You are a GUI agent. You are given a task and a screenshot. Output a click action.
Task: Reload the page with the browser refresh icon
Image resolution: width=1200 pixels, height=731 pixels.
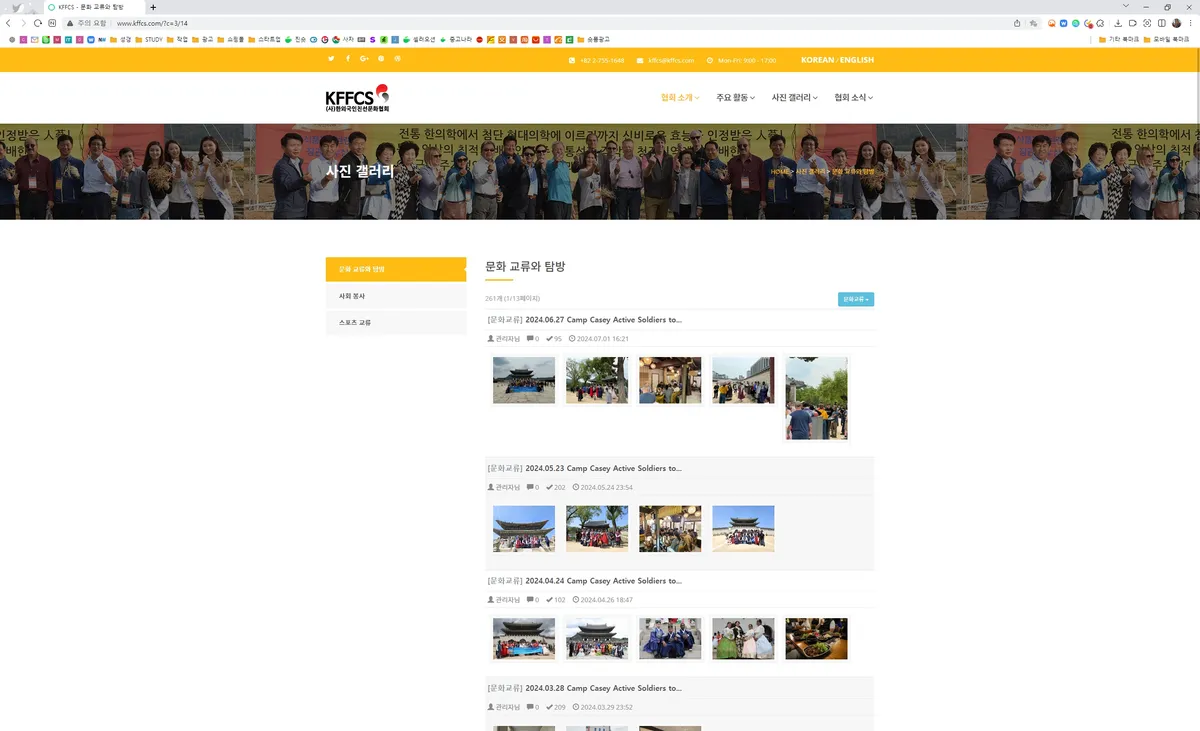click(38, 23)
